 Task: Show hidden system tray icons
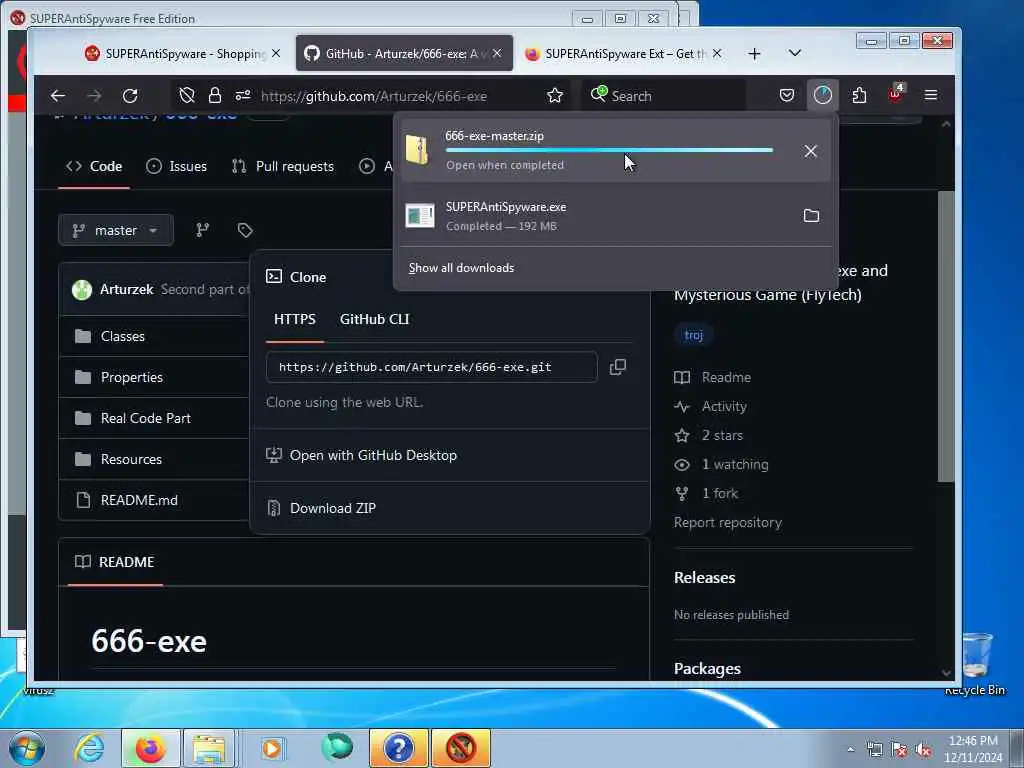pos(850,749)
